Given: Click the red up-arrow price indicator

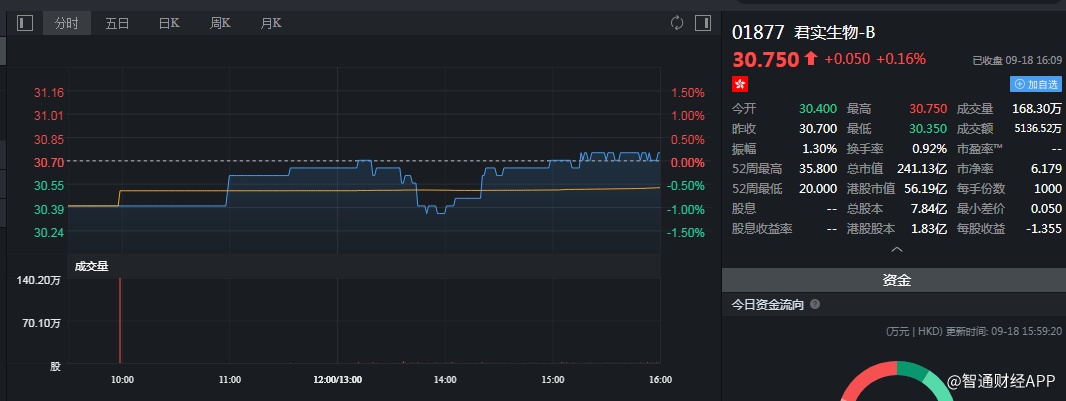Looking at the screenshot, I should (x=810, y=60).
